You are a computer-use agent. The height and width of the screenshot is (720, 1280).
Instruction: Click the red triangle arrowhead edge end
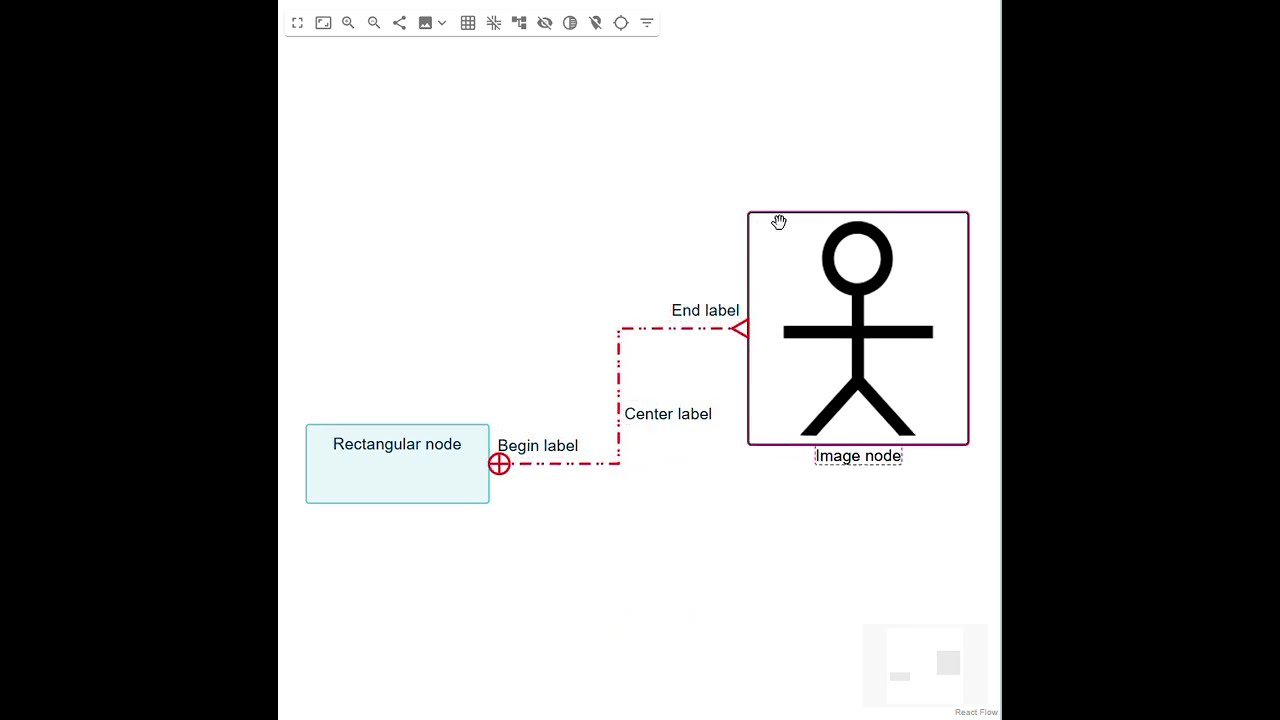pyautogui.click(x=739, y=328)
